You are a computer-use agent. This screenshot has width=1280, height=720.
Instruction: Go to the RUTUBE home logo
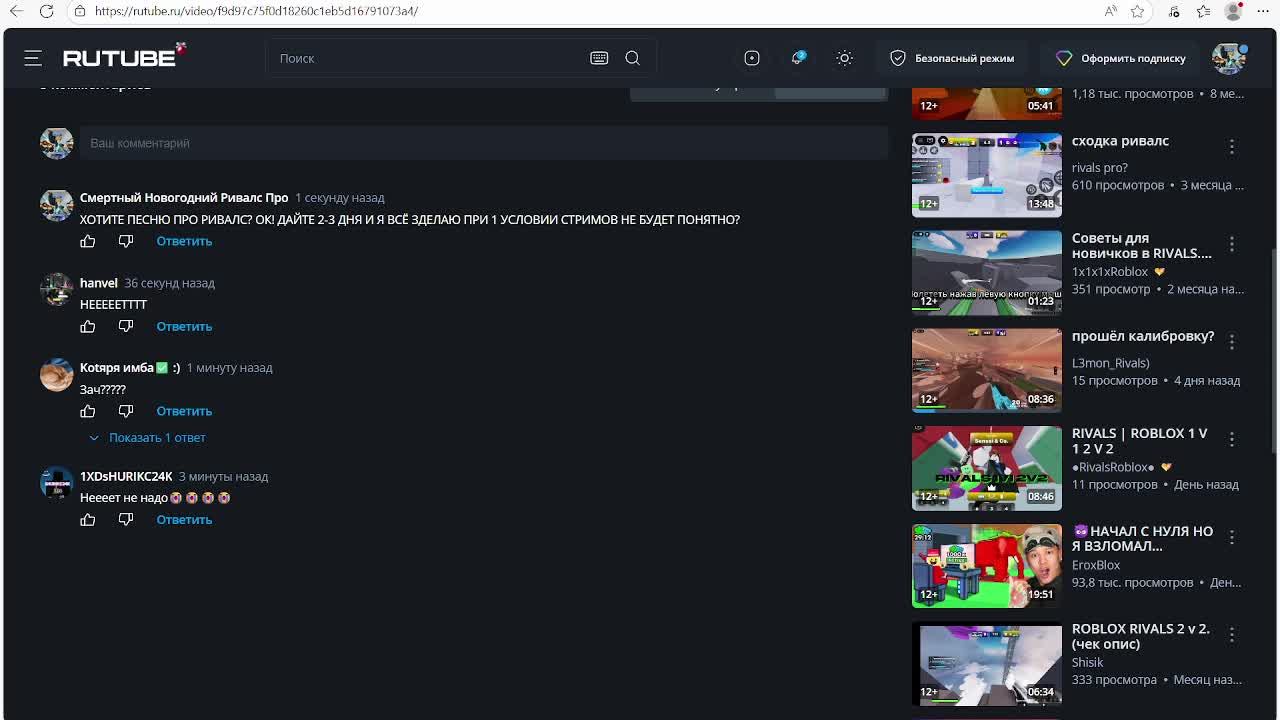(x=124, y=57)
